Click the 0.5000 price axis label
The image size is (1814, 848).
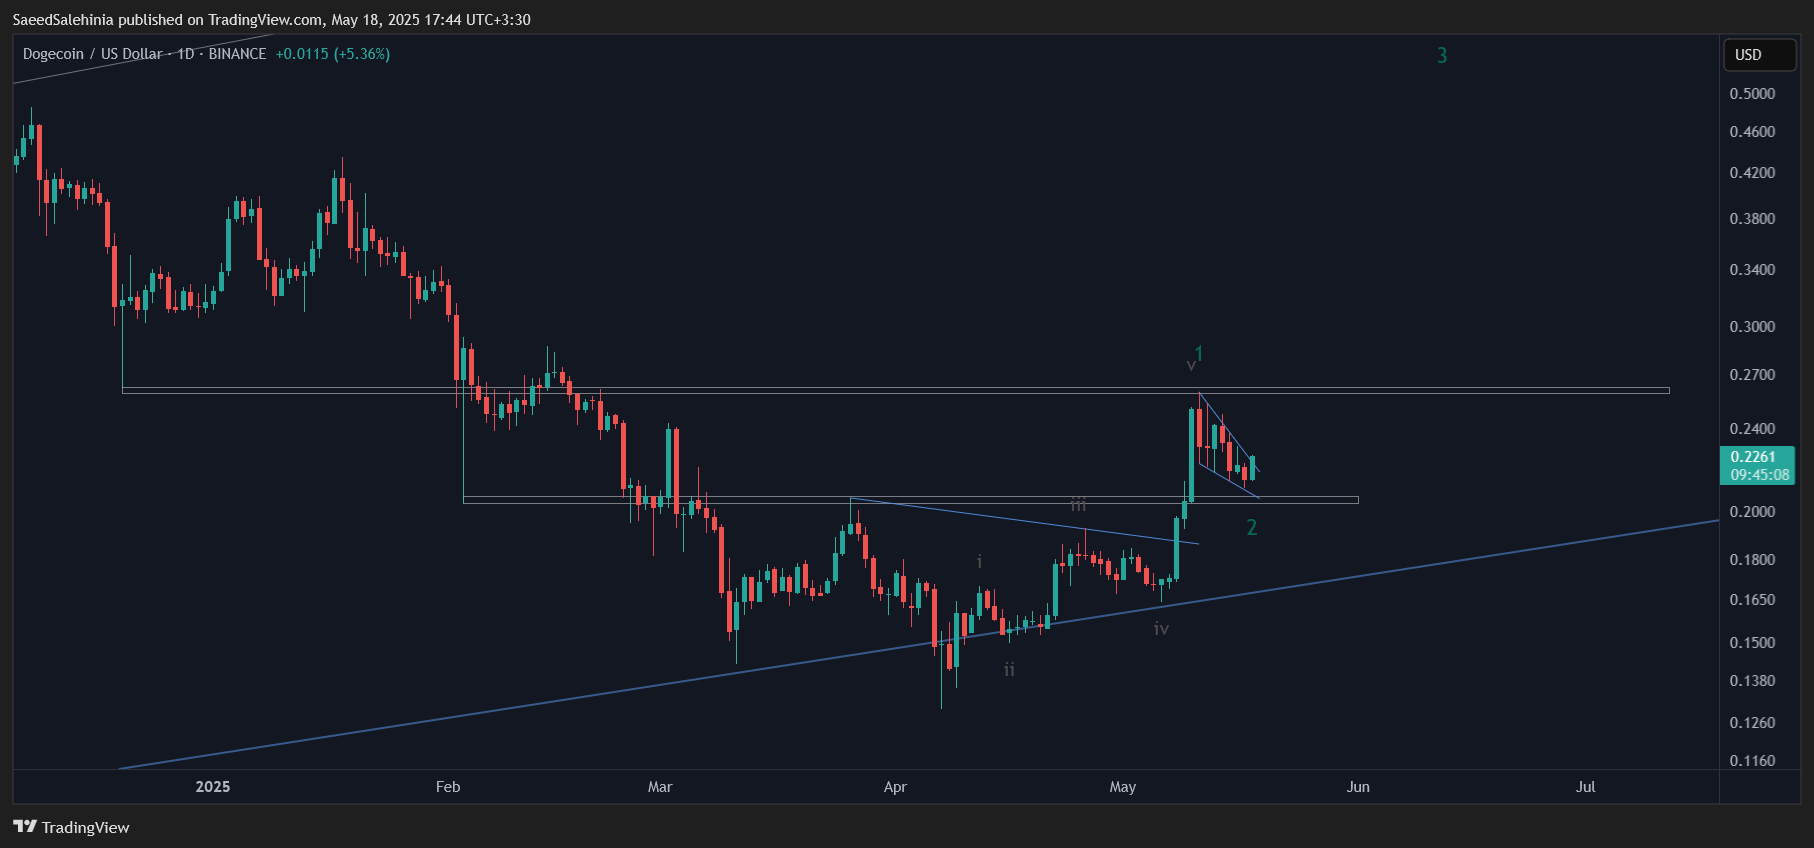tap(1752, 94)
